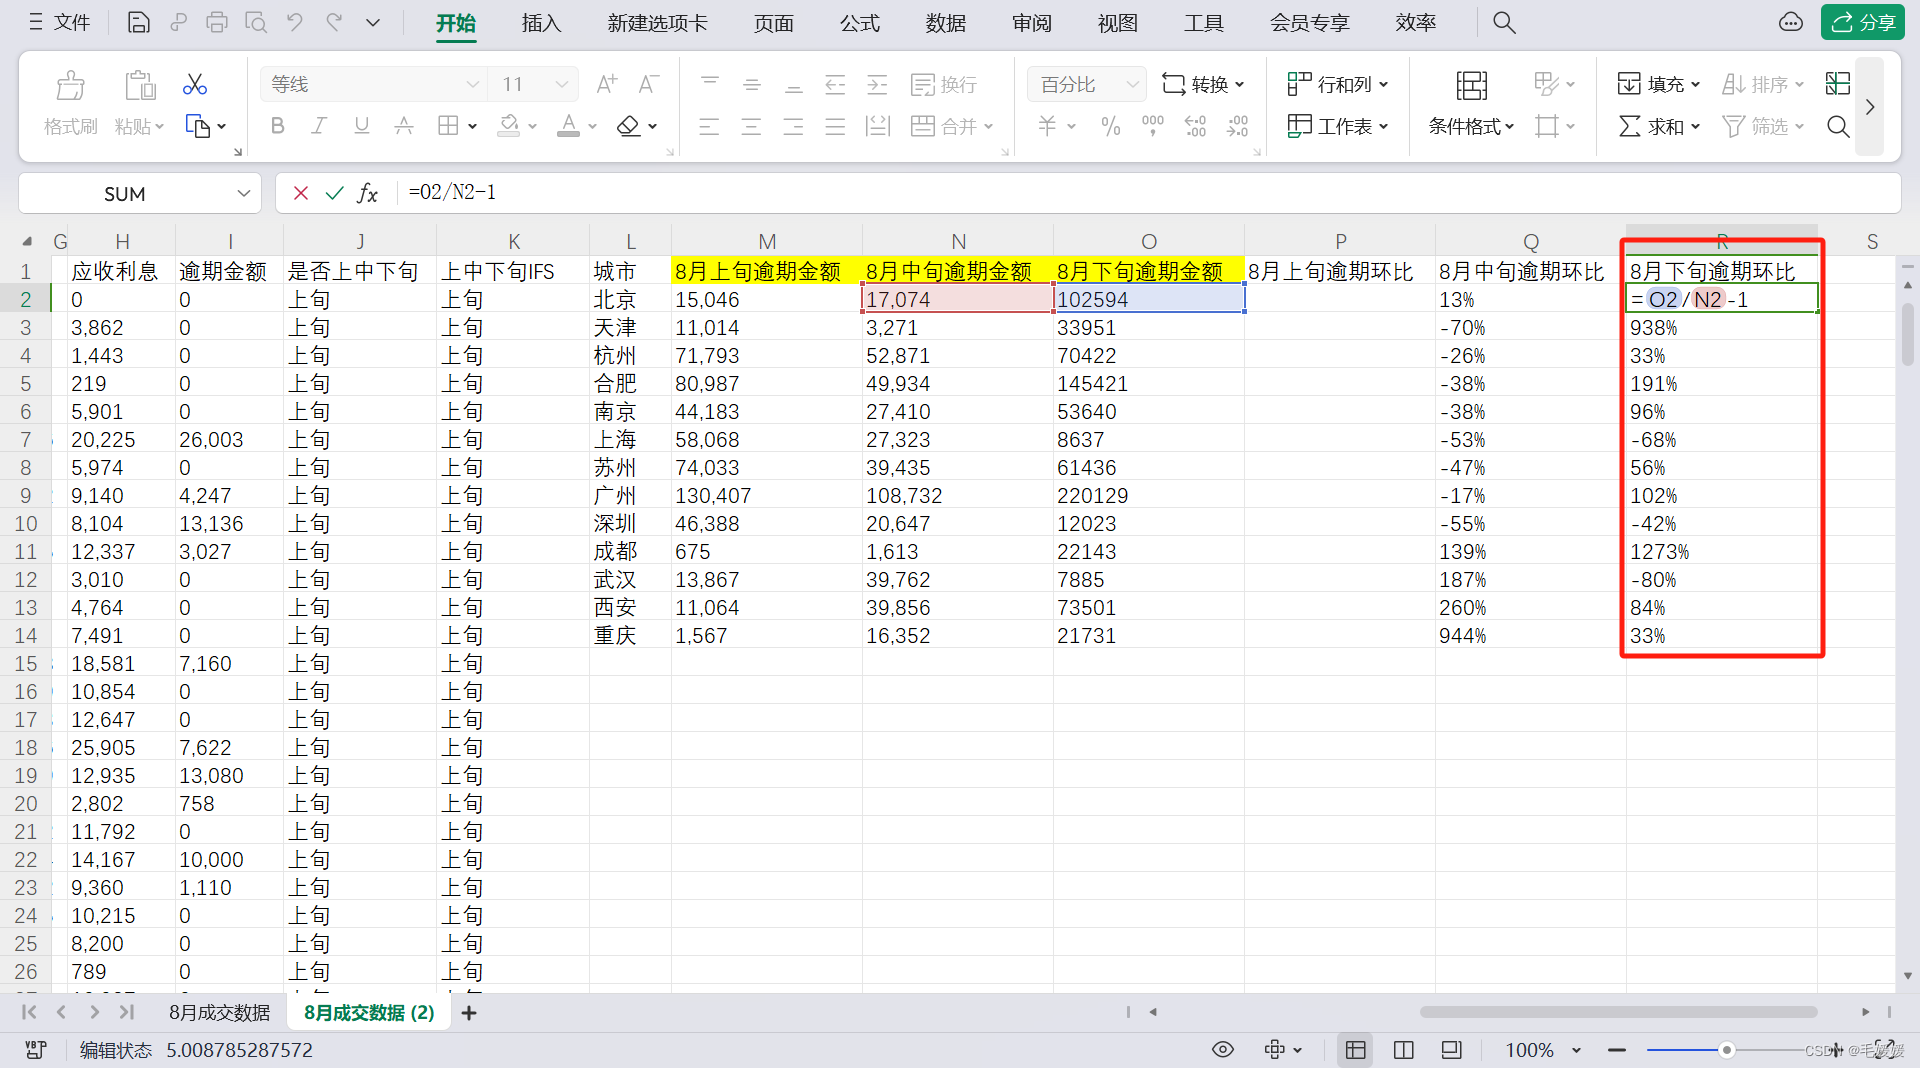Open the 工作表 worksheet menu
The width and height of the screenshot is (1920, 1068).
click(x=1338, y=126)
